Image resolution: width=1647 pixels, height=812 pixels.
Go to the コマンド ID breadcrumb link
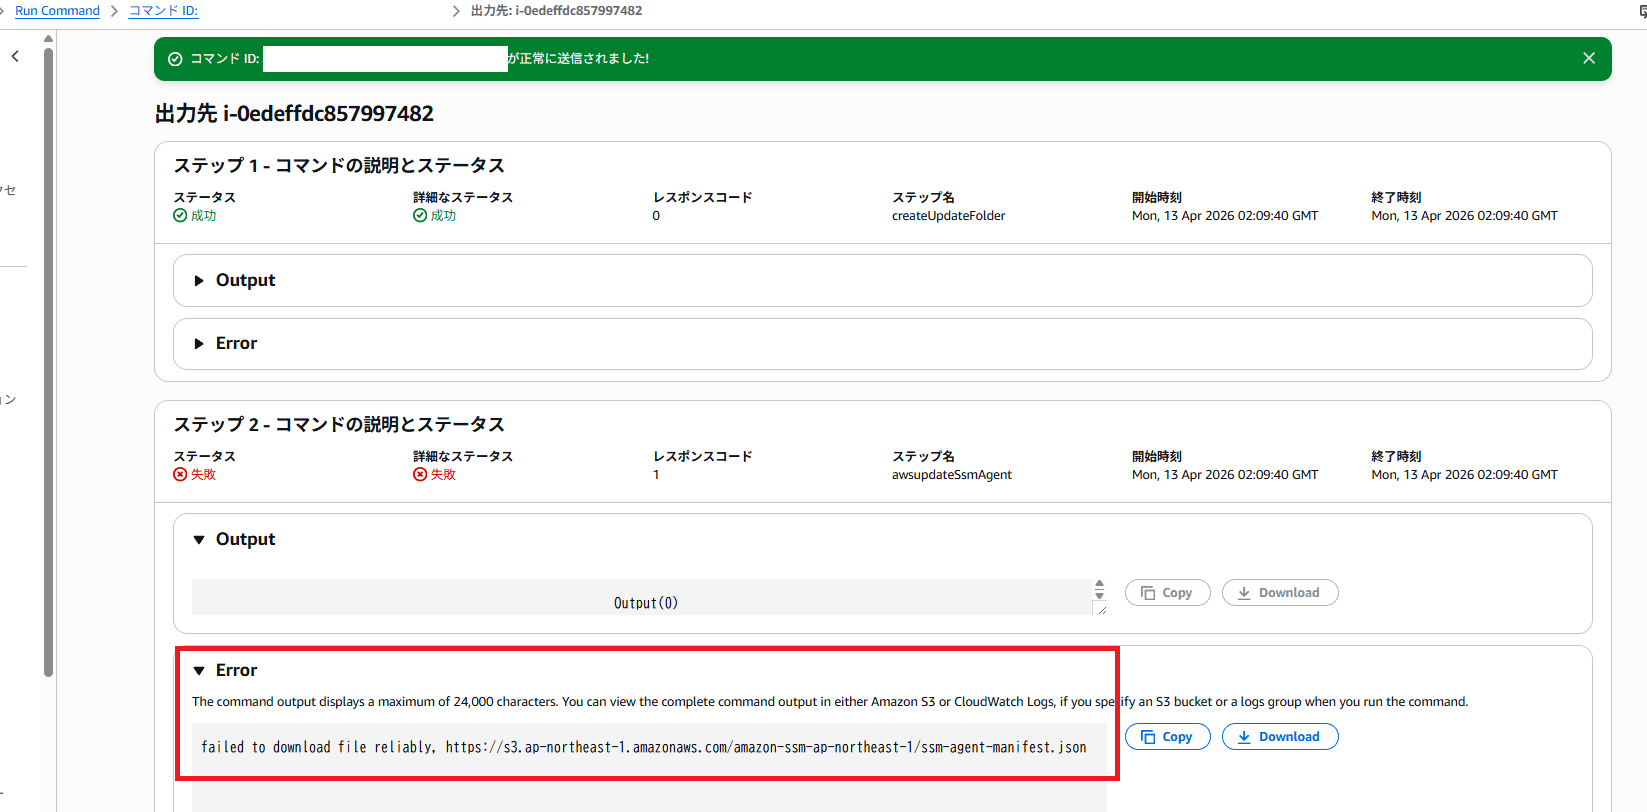pos(163,11)
